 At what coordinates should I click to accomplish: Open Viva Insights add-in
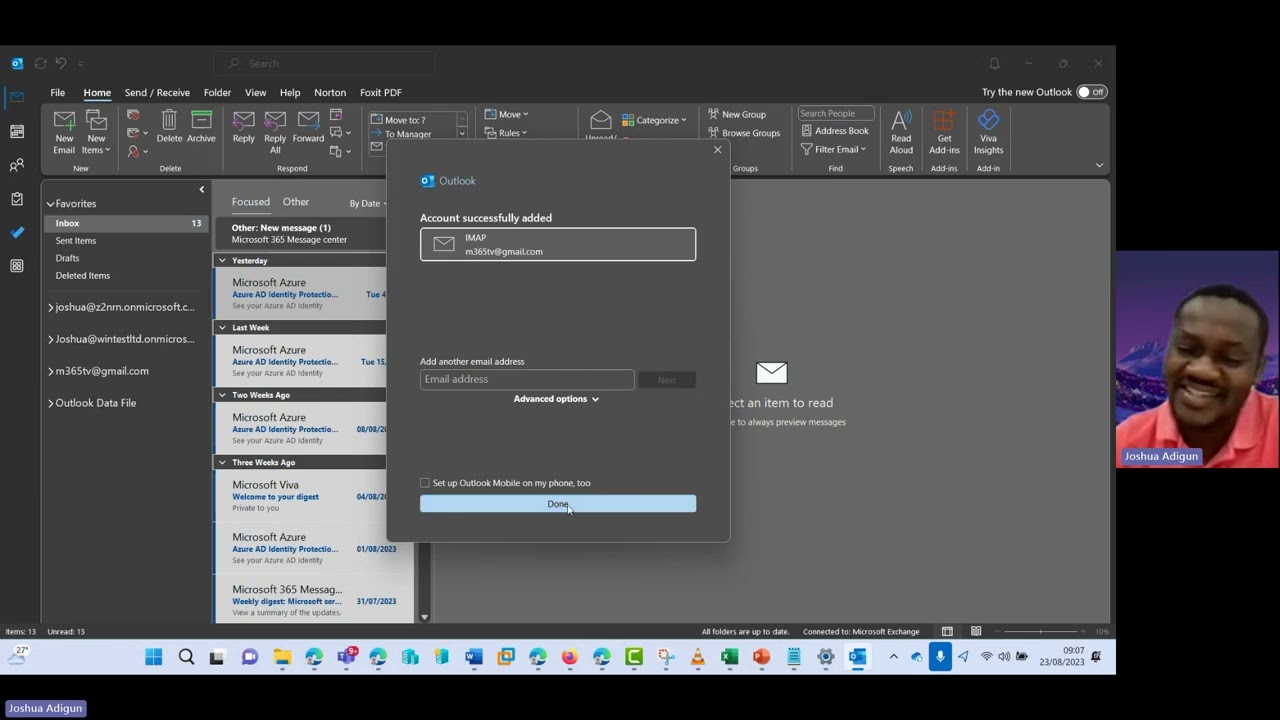coord(988,133)
